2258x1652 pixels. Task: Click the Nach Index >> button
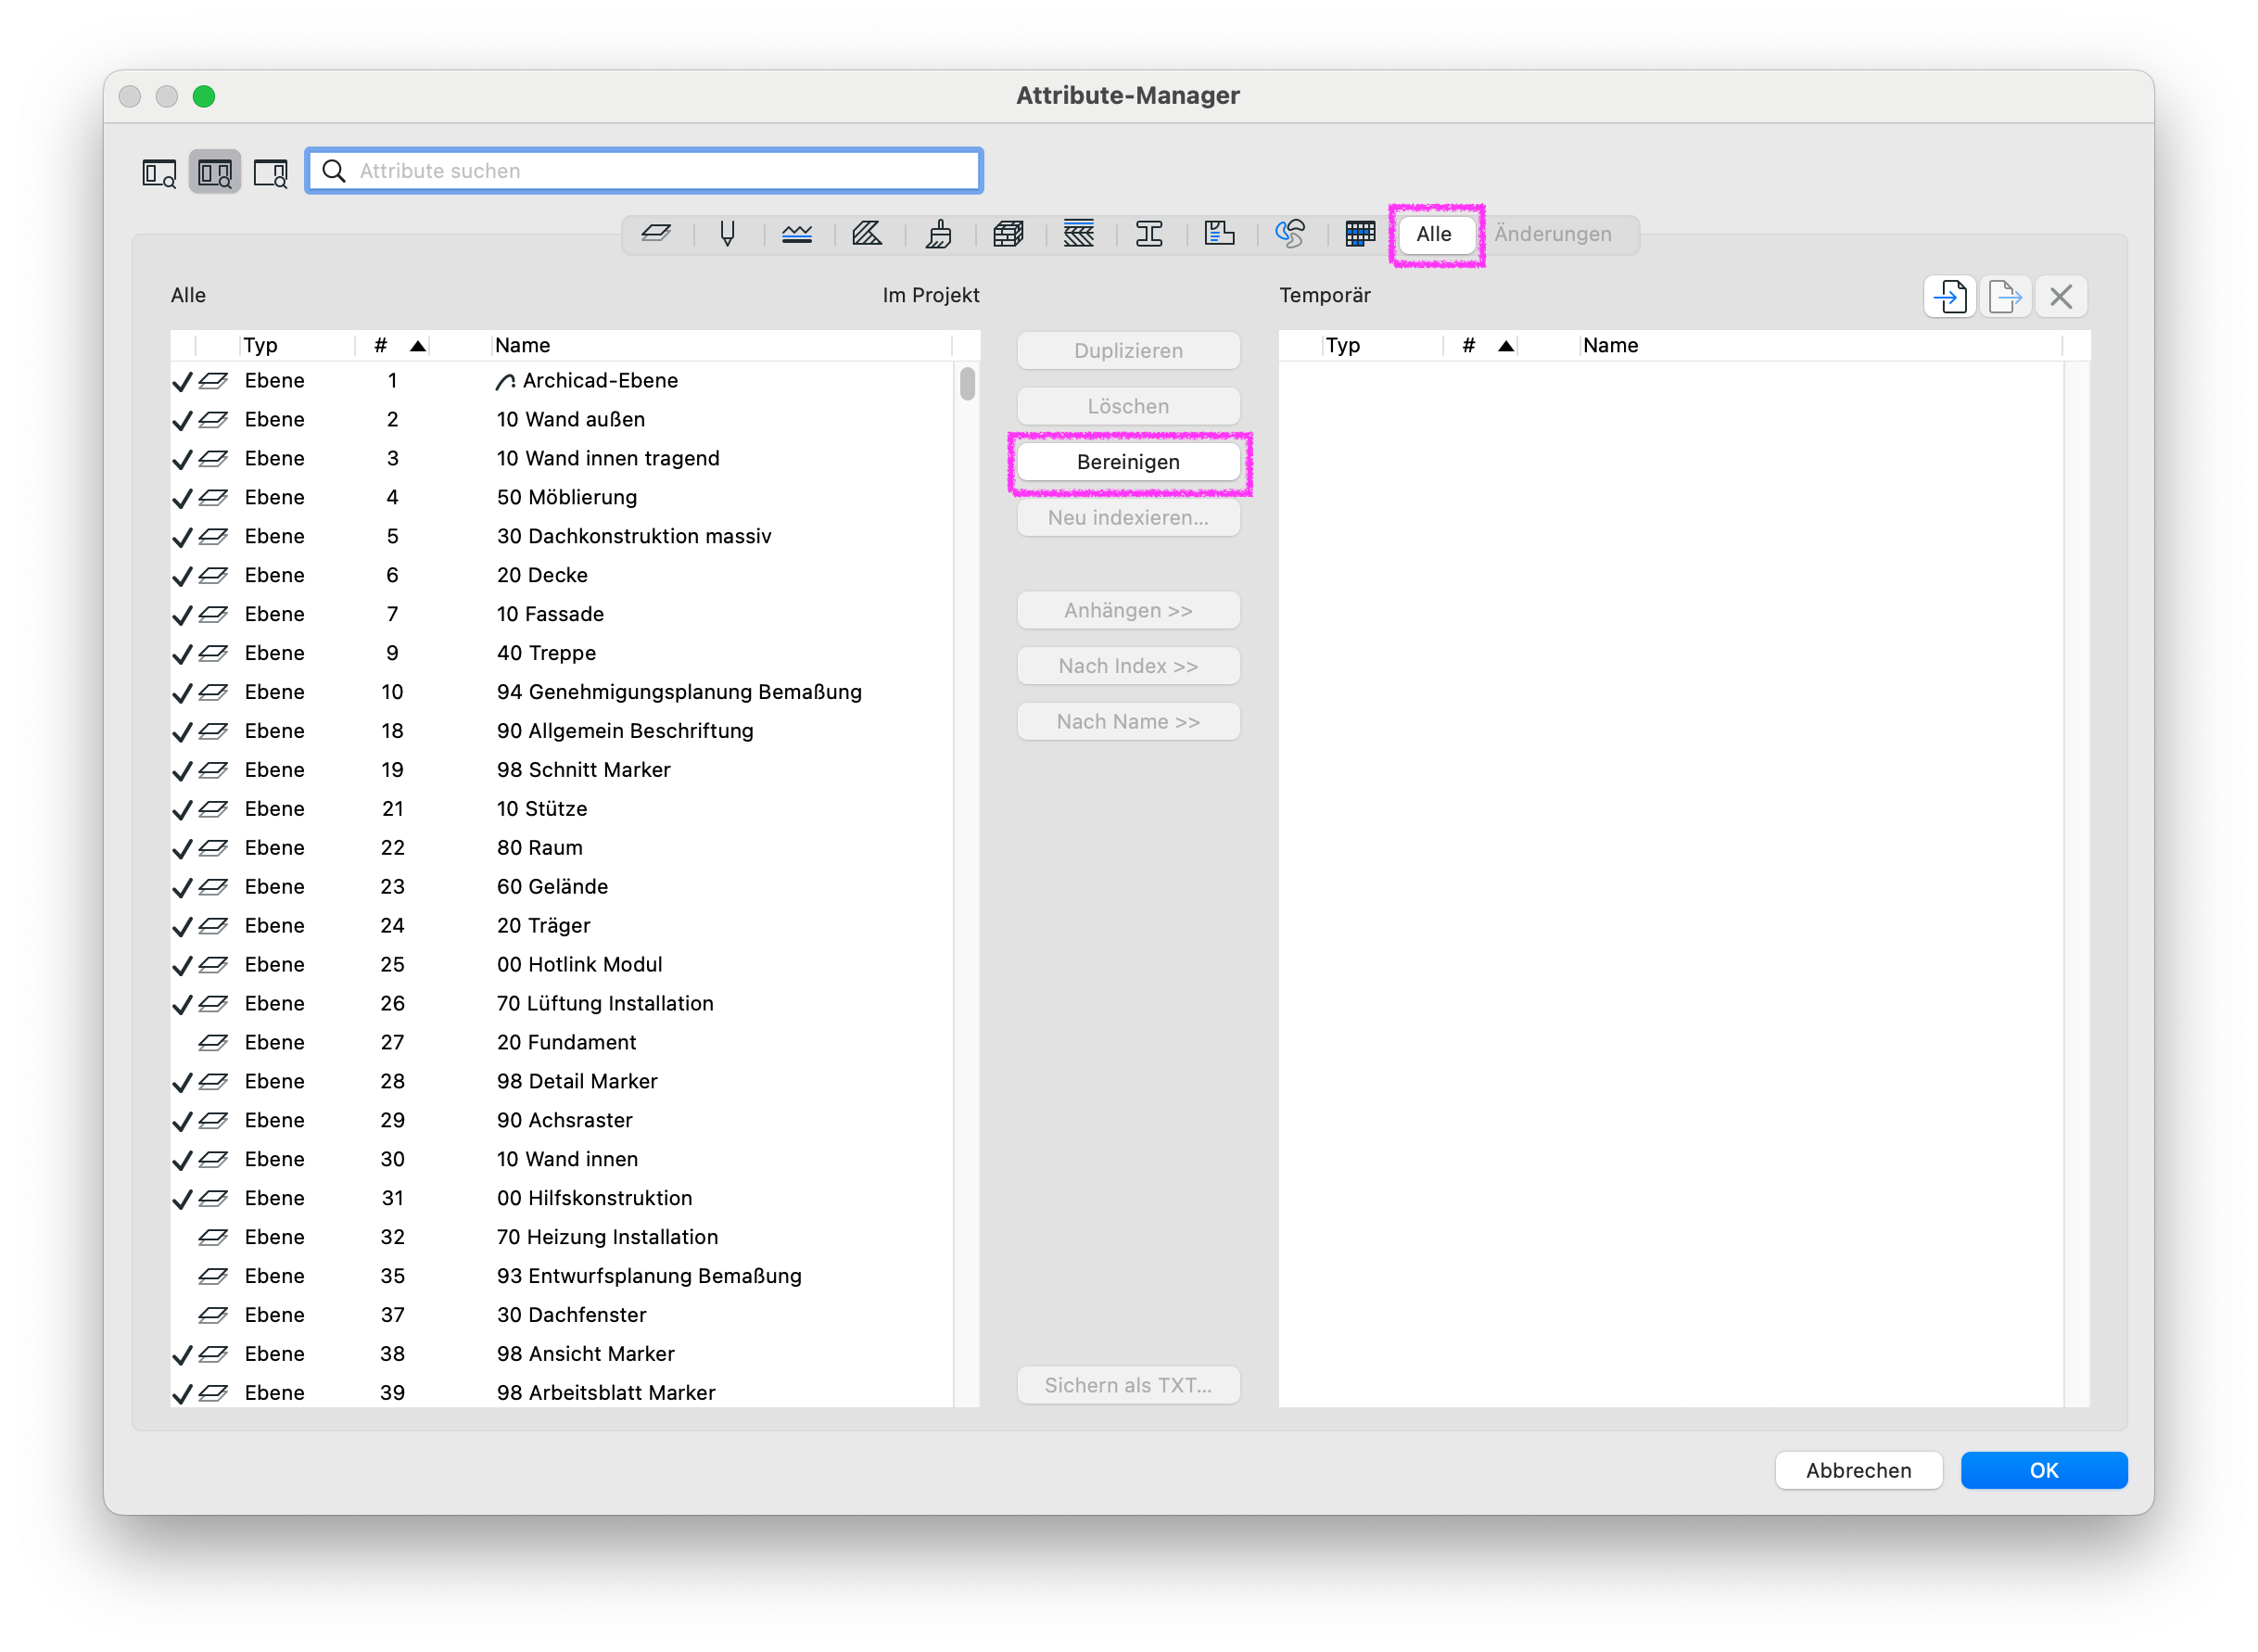1128,666
